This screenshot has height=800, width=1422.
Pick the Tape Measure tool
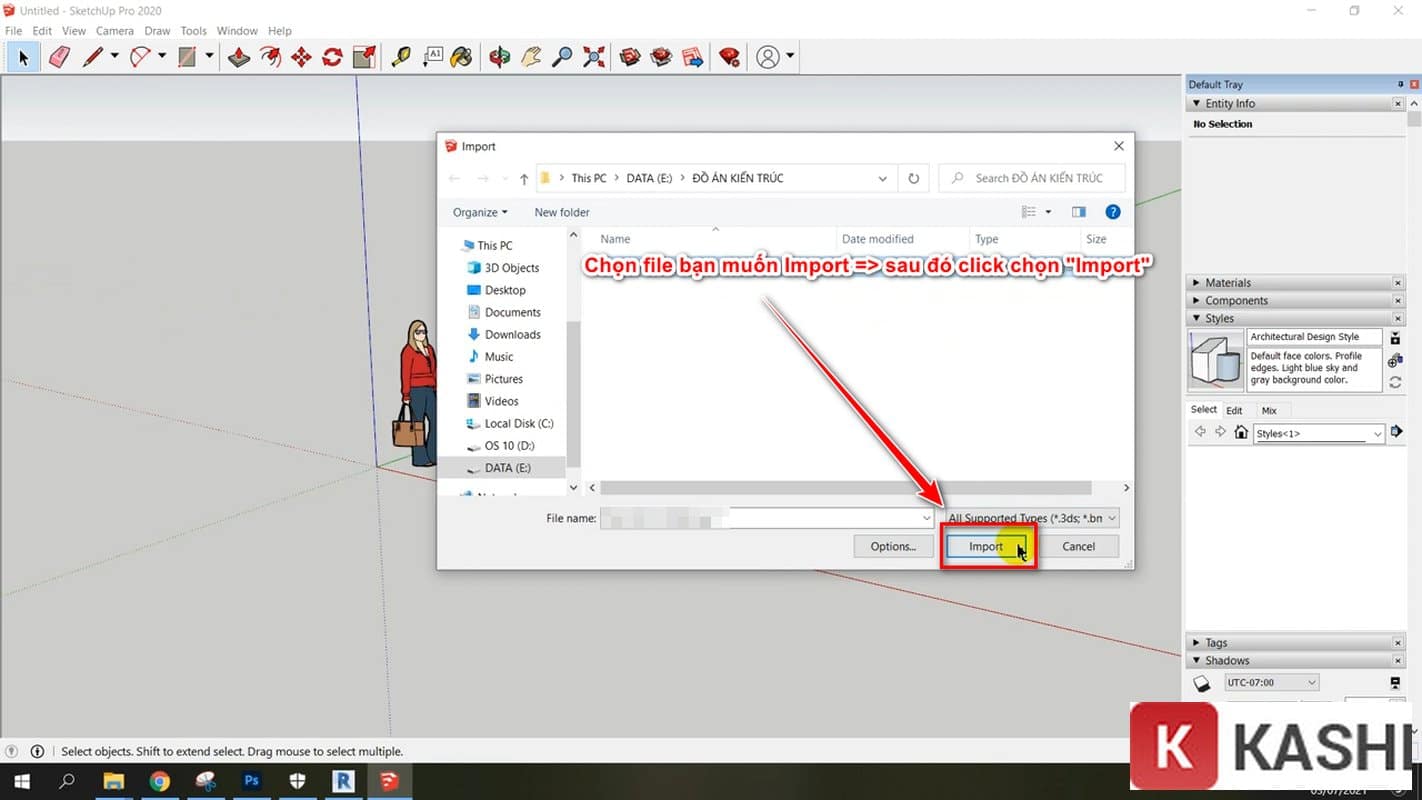(x=401, y=57)
